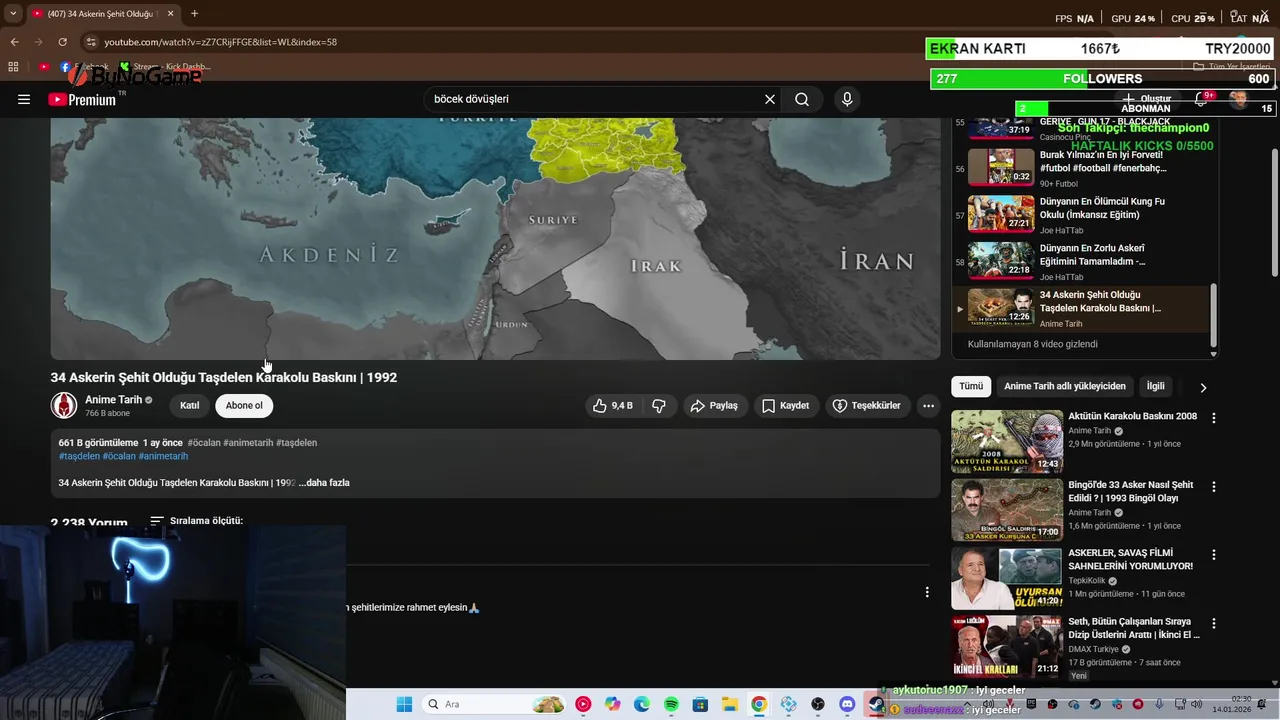
Task: Go to YouTube Premium home logo
Action: 82,99
